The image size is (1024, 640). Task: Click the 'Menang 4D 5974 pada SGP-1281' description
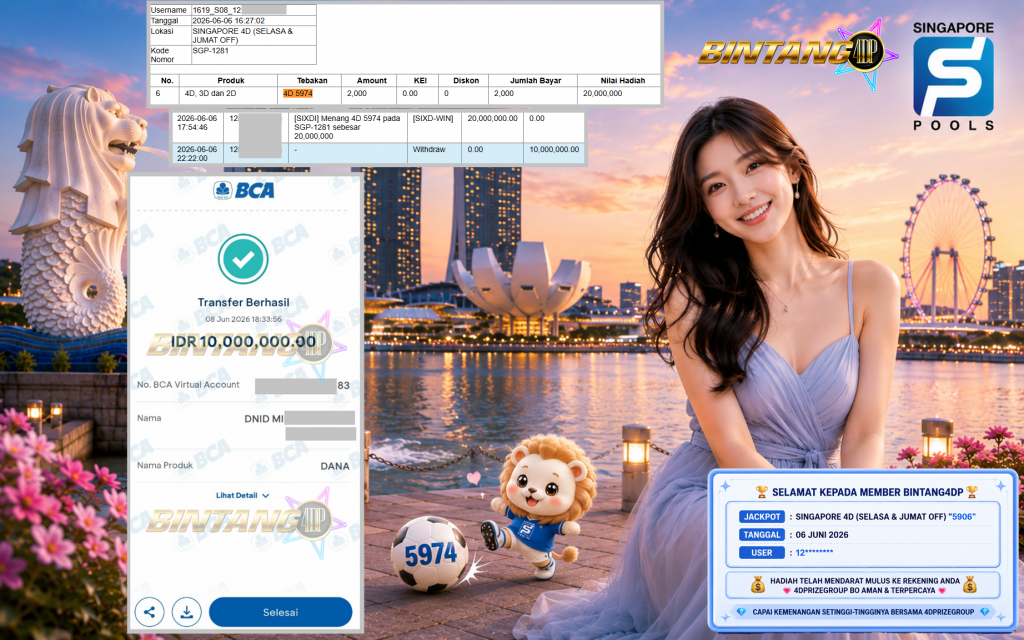point(347,127)
